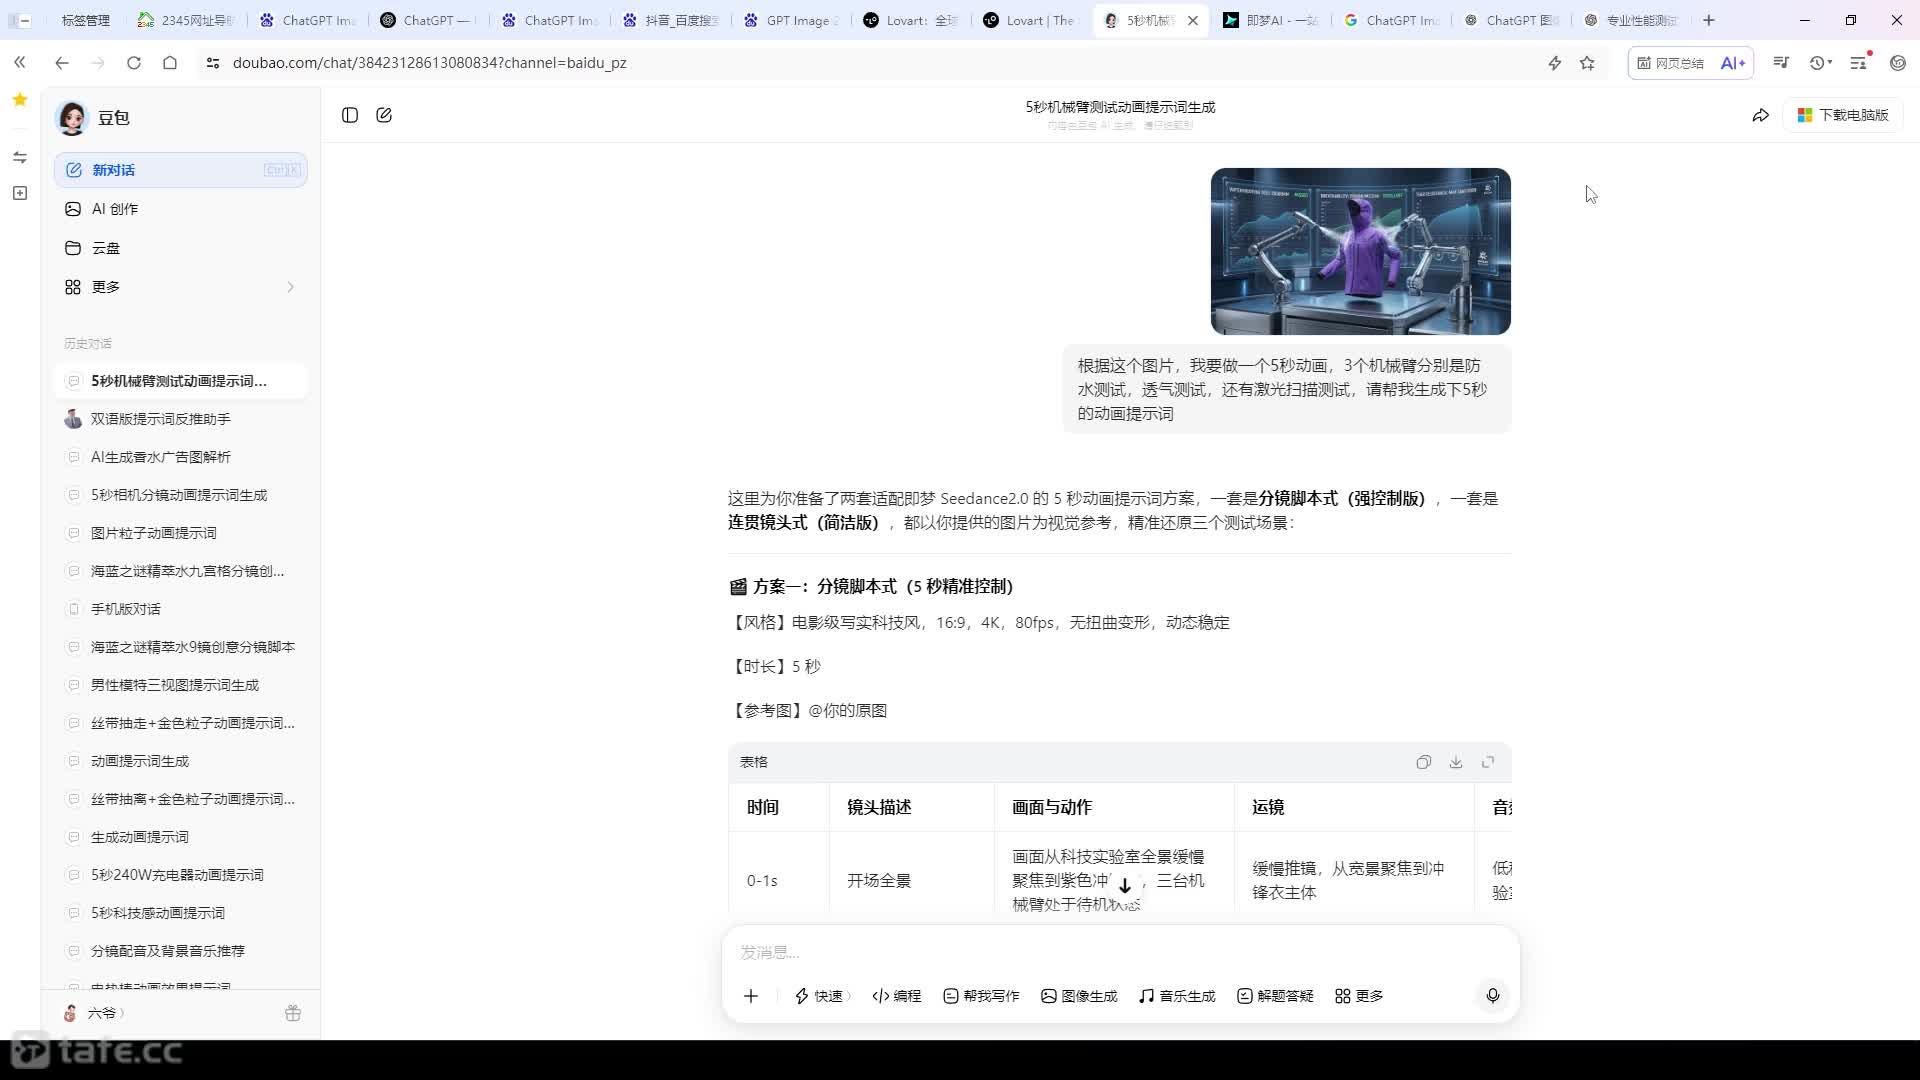Open the 快速 mode selector
The height and width of the screenshot is (1080, 1920).
tap(822, 996)
